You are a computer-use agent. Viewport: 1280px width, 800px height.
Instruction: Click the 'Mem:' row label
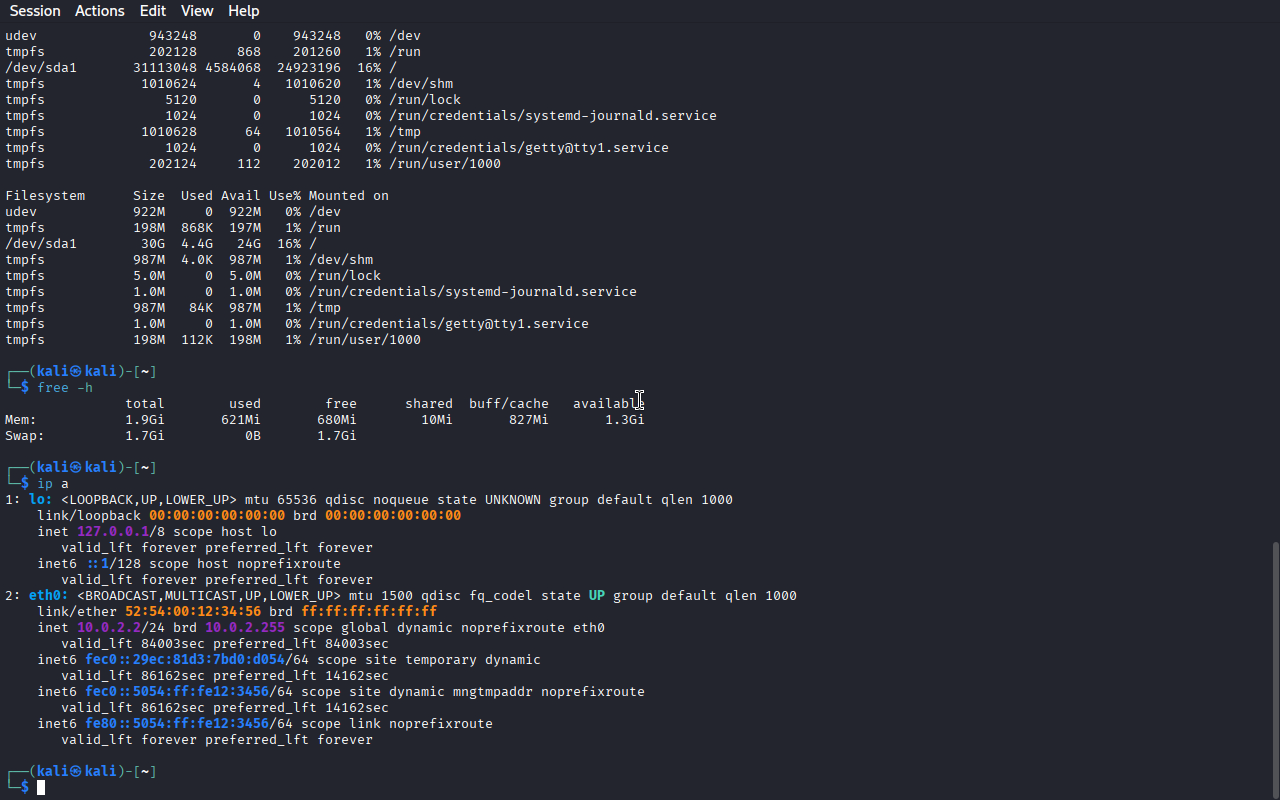21,420
